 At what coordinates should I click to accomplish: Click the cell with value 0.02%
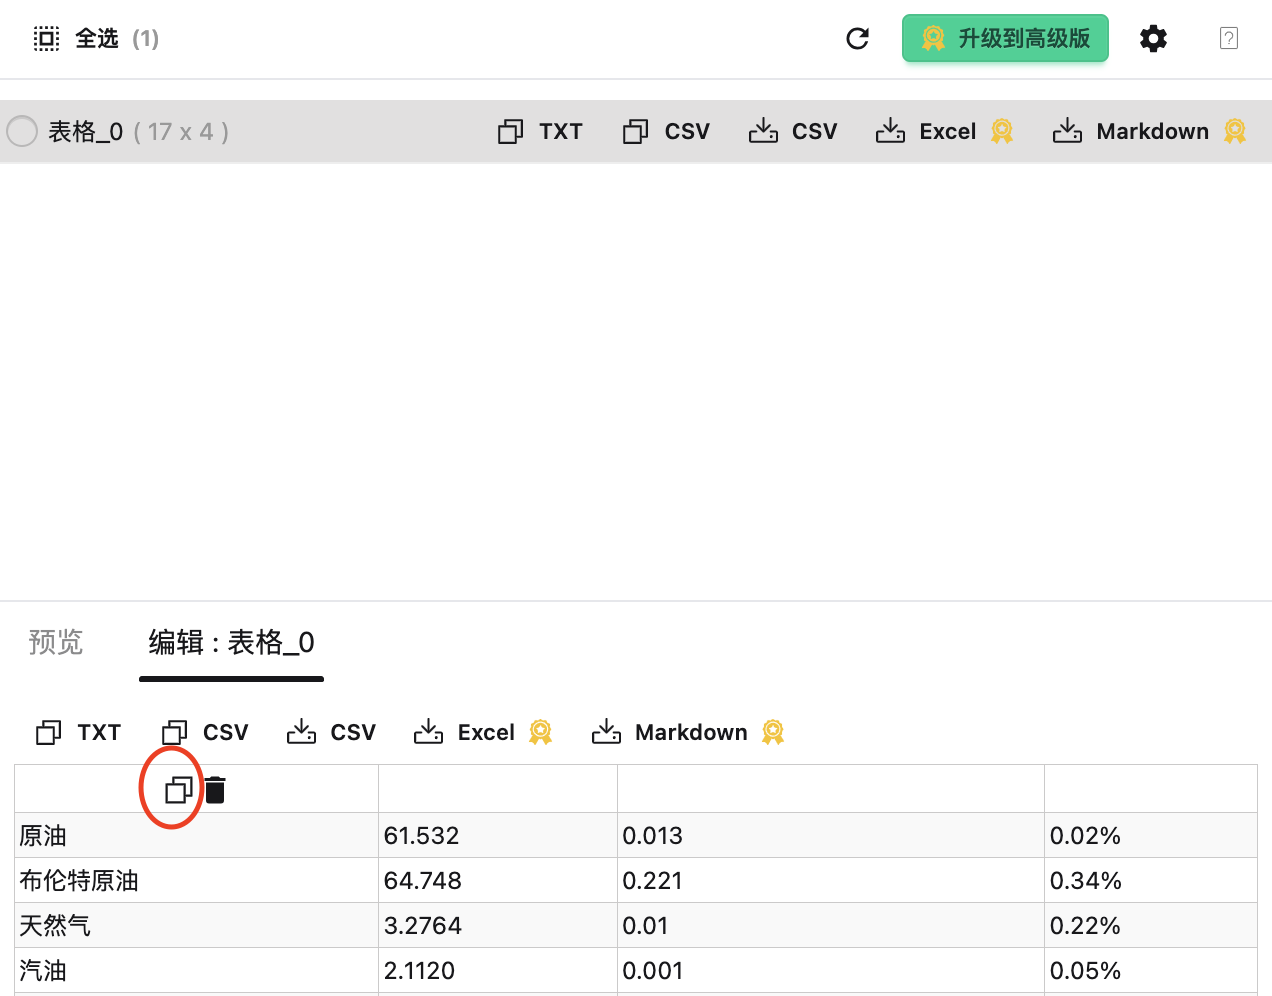pos(1151,835)
